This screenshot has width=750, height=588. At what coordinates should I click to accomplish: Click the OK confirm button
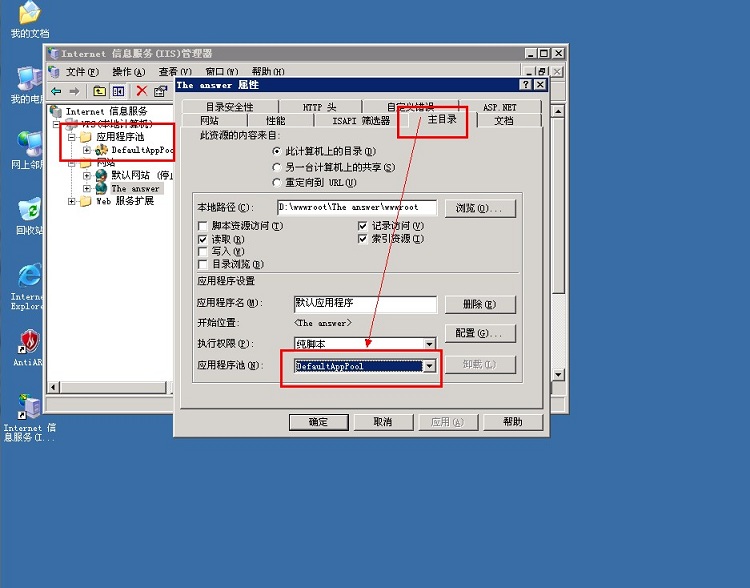click(x=319, y=422)
